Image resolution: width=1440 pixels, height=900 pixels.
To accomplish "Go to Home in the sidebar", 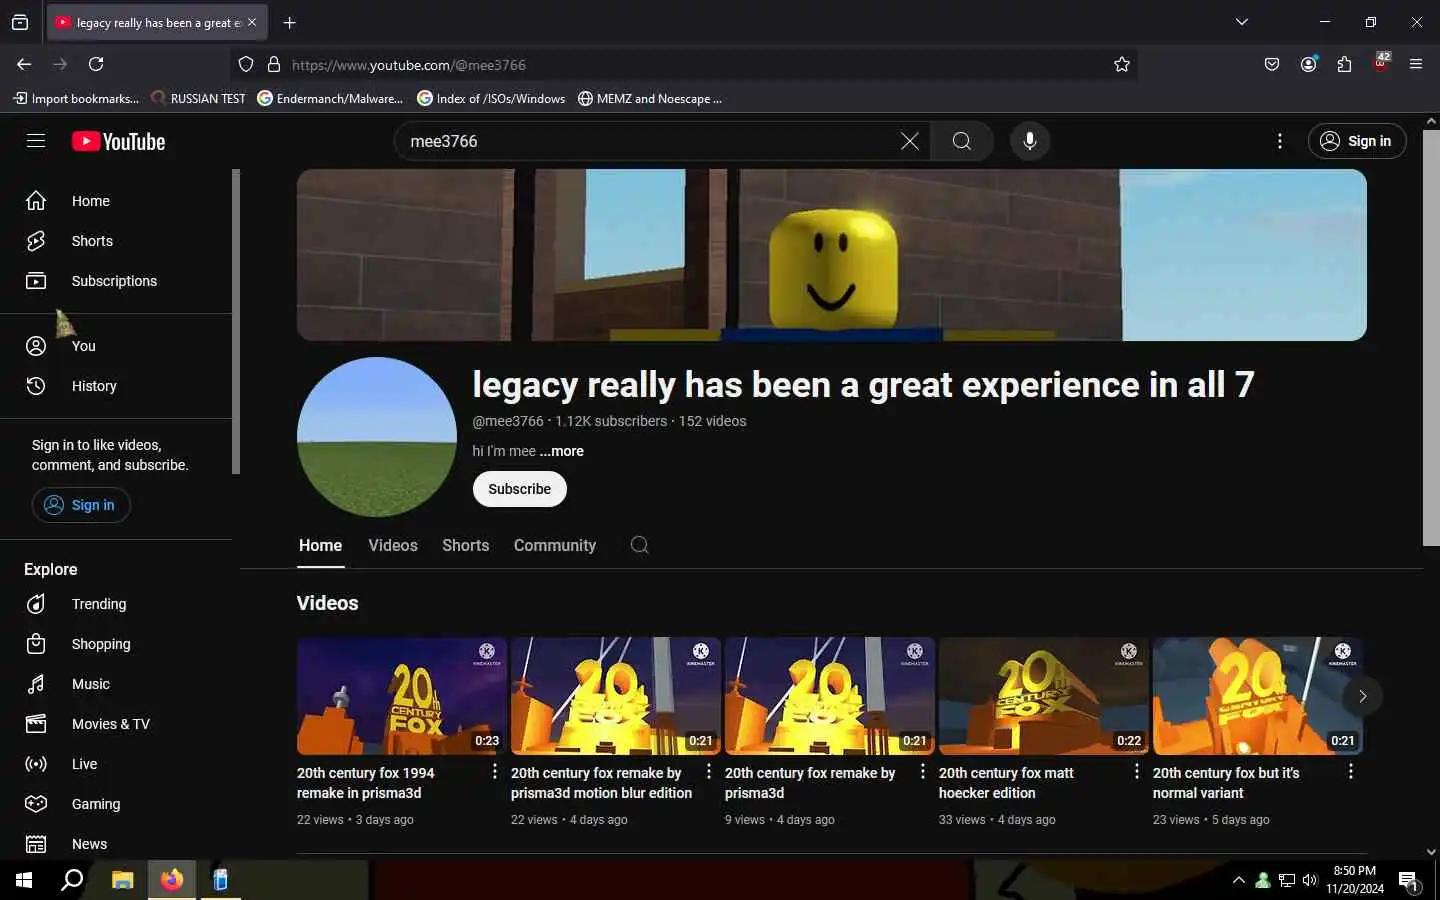I will click(x=116, y=201).
